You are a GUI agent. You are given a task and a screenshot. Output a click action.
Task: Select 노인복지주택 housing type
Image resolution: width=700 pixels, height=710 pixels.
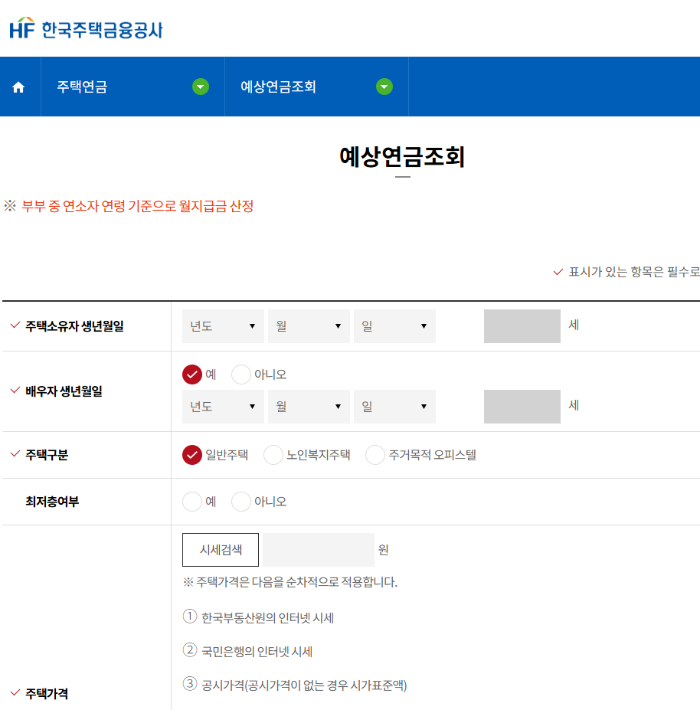(x=273, y=455)
